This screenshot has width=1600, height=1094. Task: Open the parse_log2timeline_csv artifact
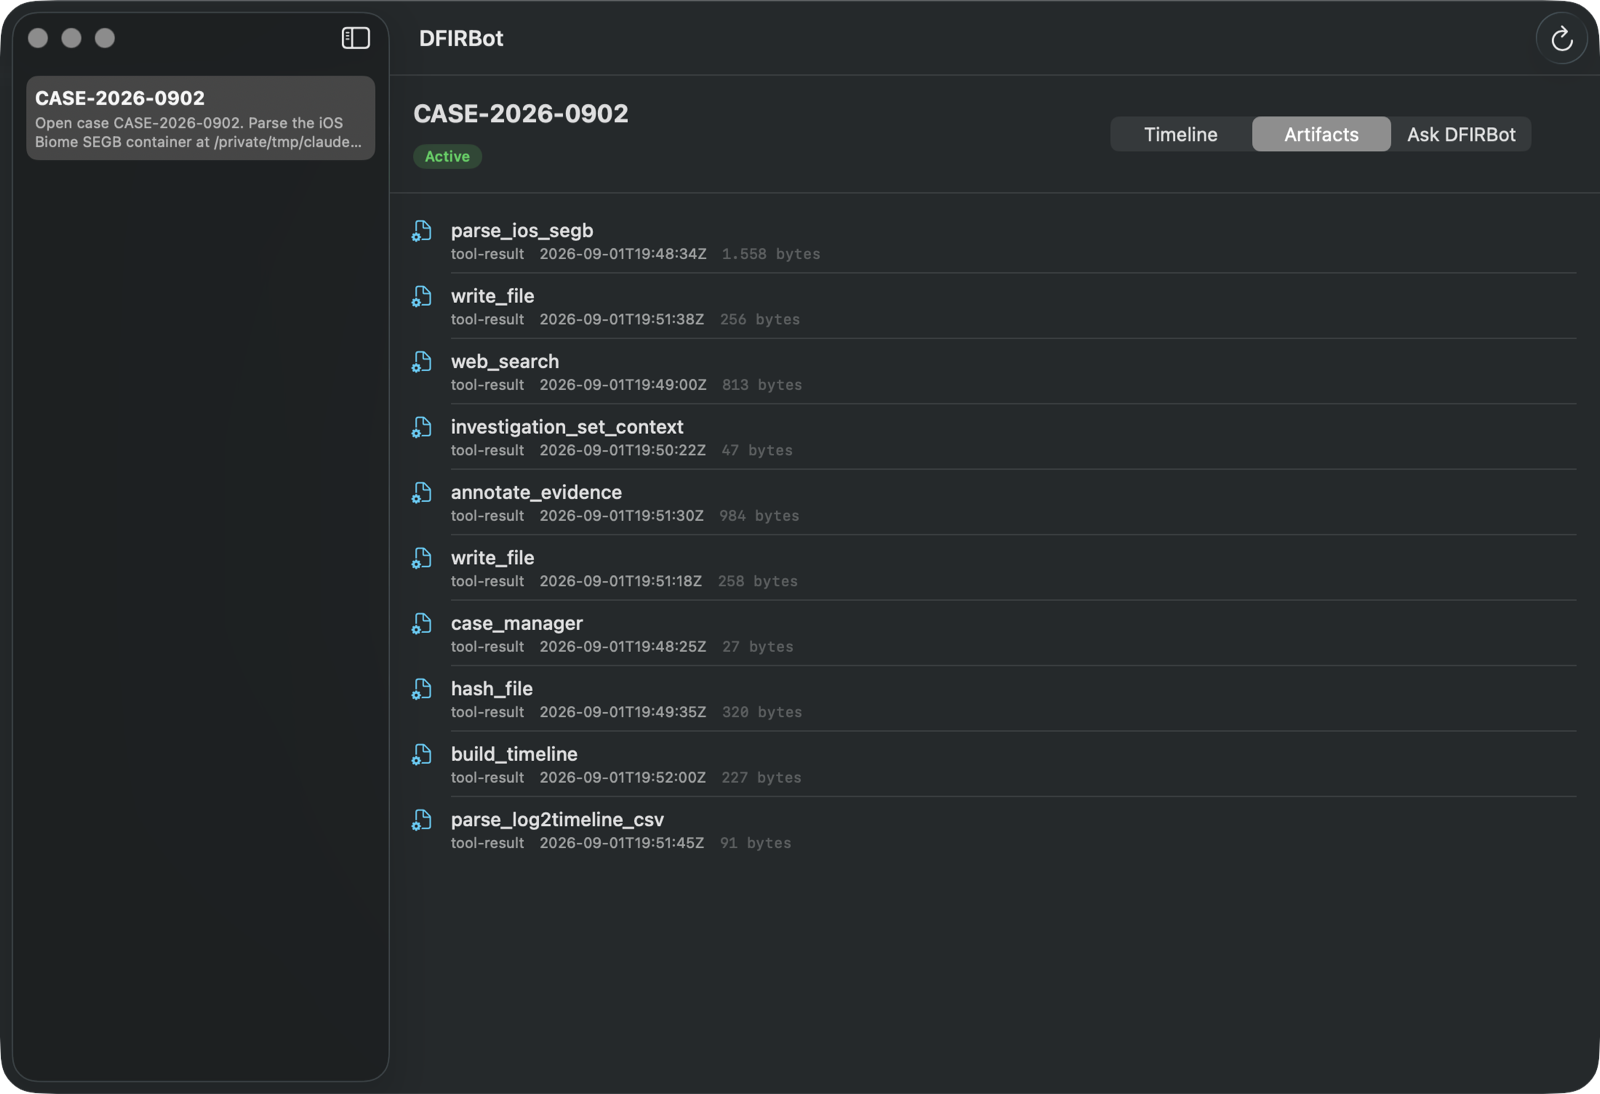pyautogui.click(x=993, y=830)
